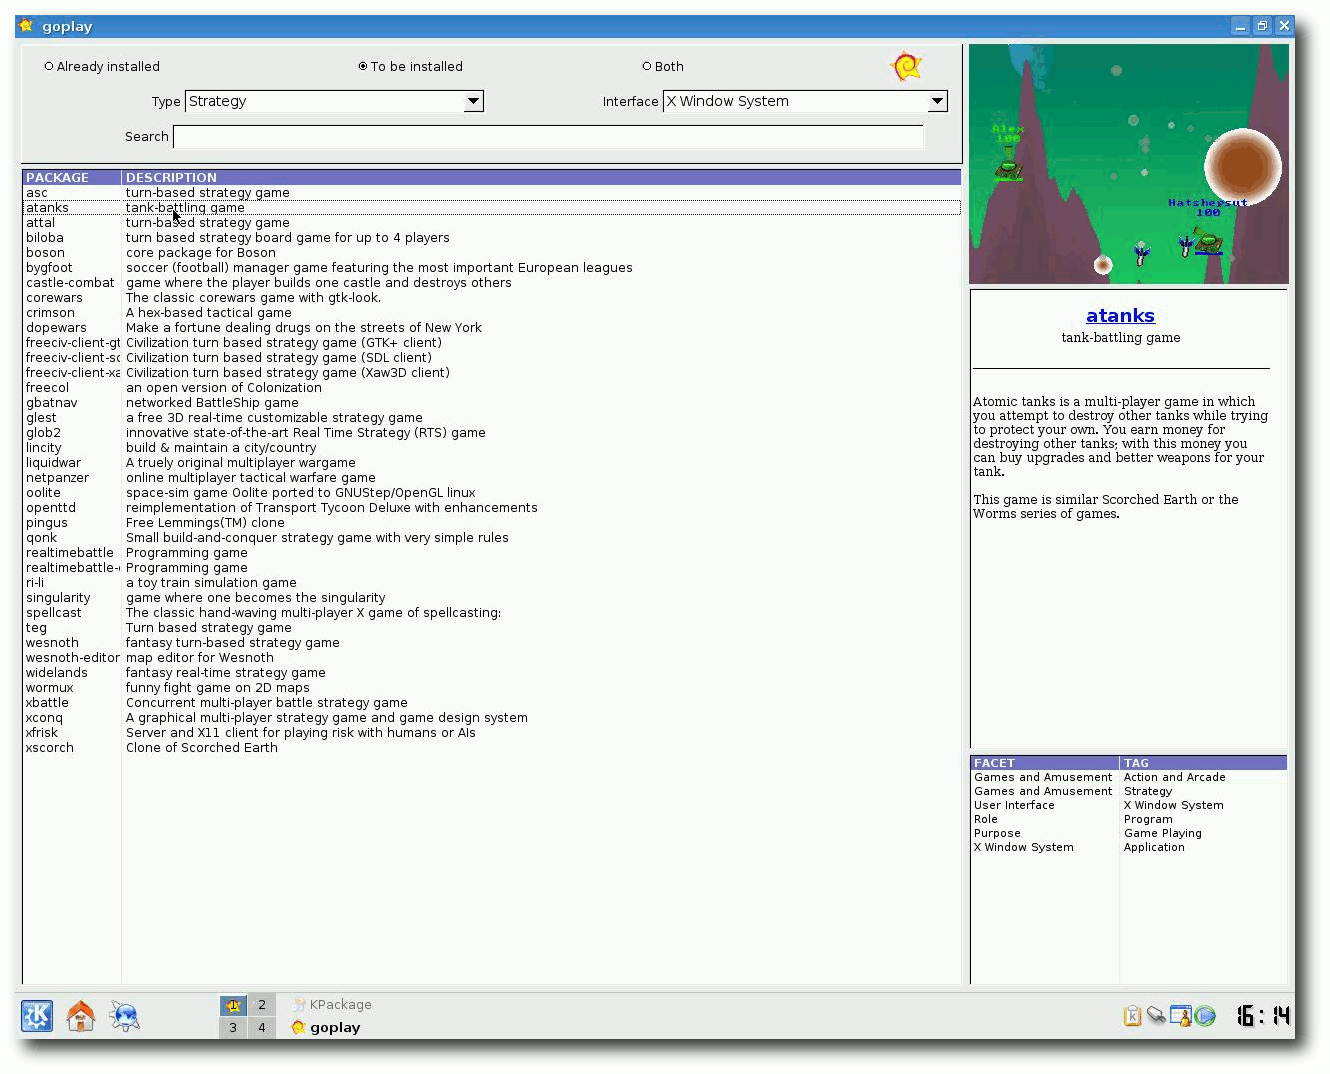Click the Klipper clipboard tray icon
Screen dimensions: 1330x1074
[x=1132, y=1016]
